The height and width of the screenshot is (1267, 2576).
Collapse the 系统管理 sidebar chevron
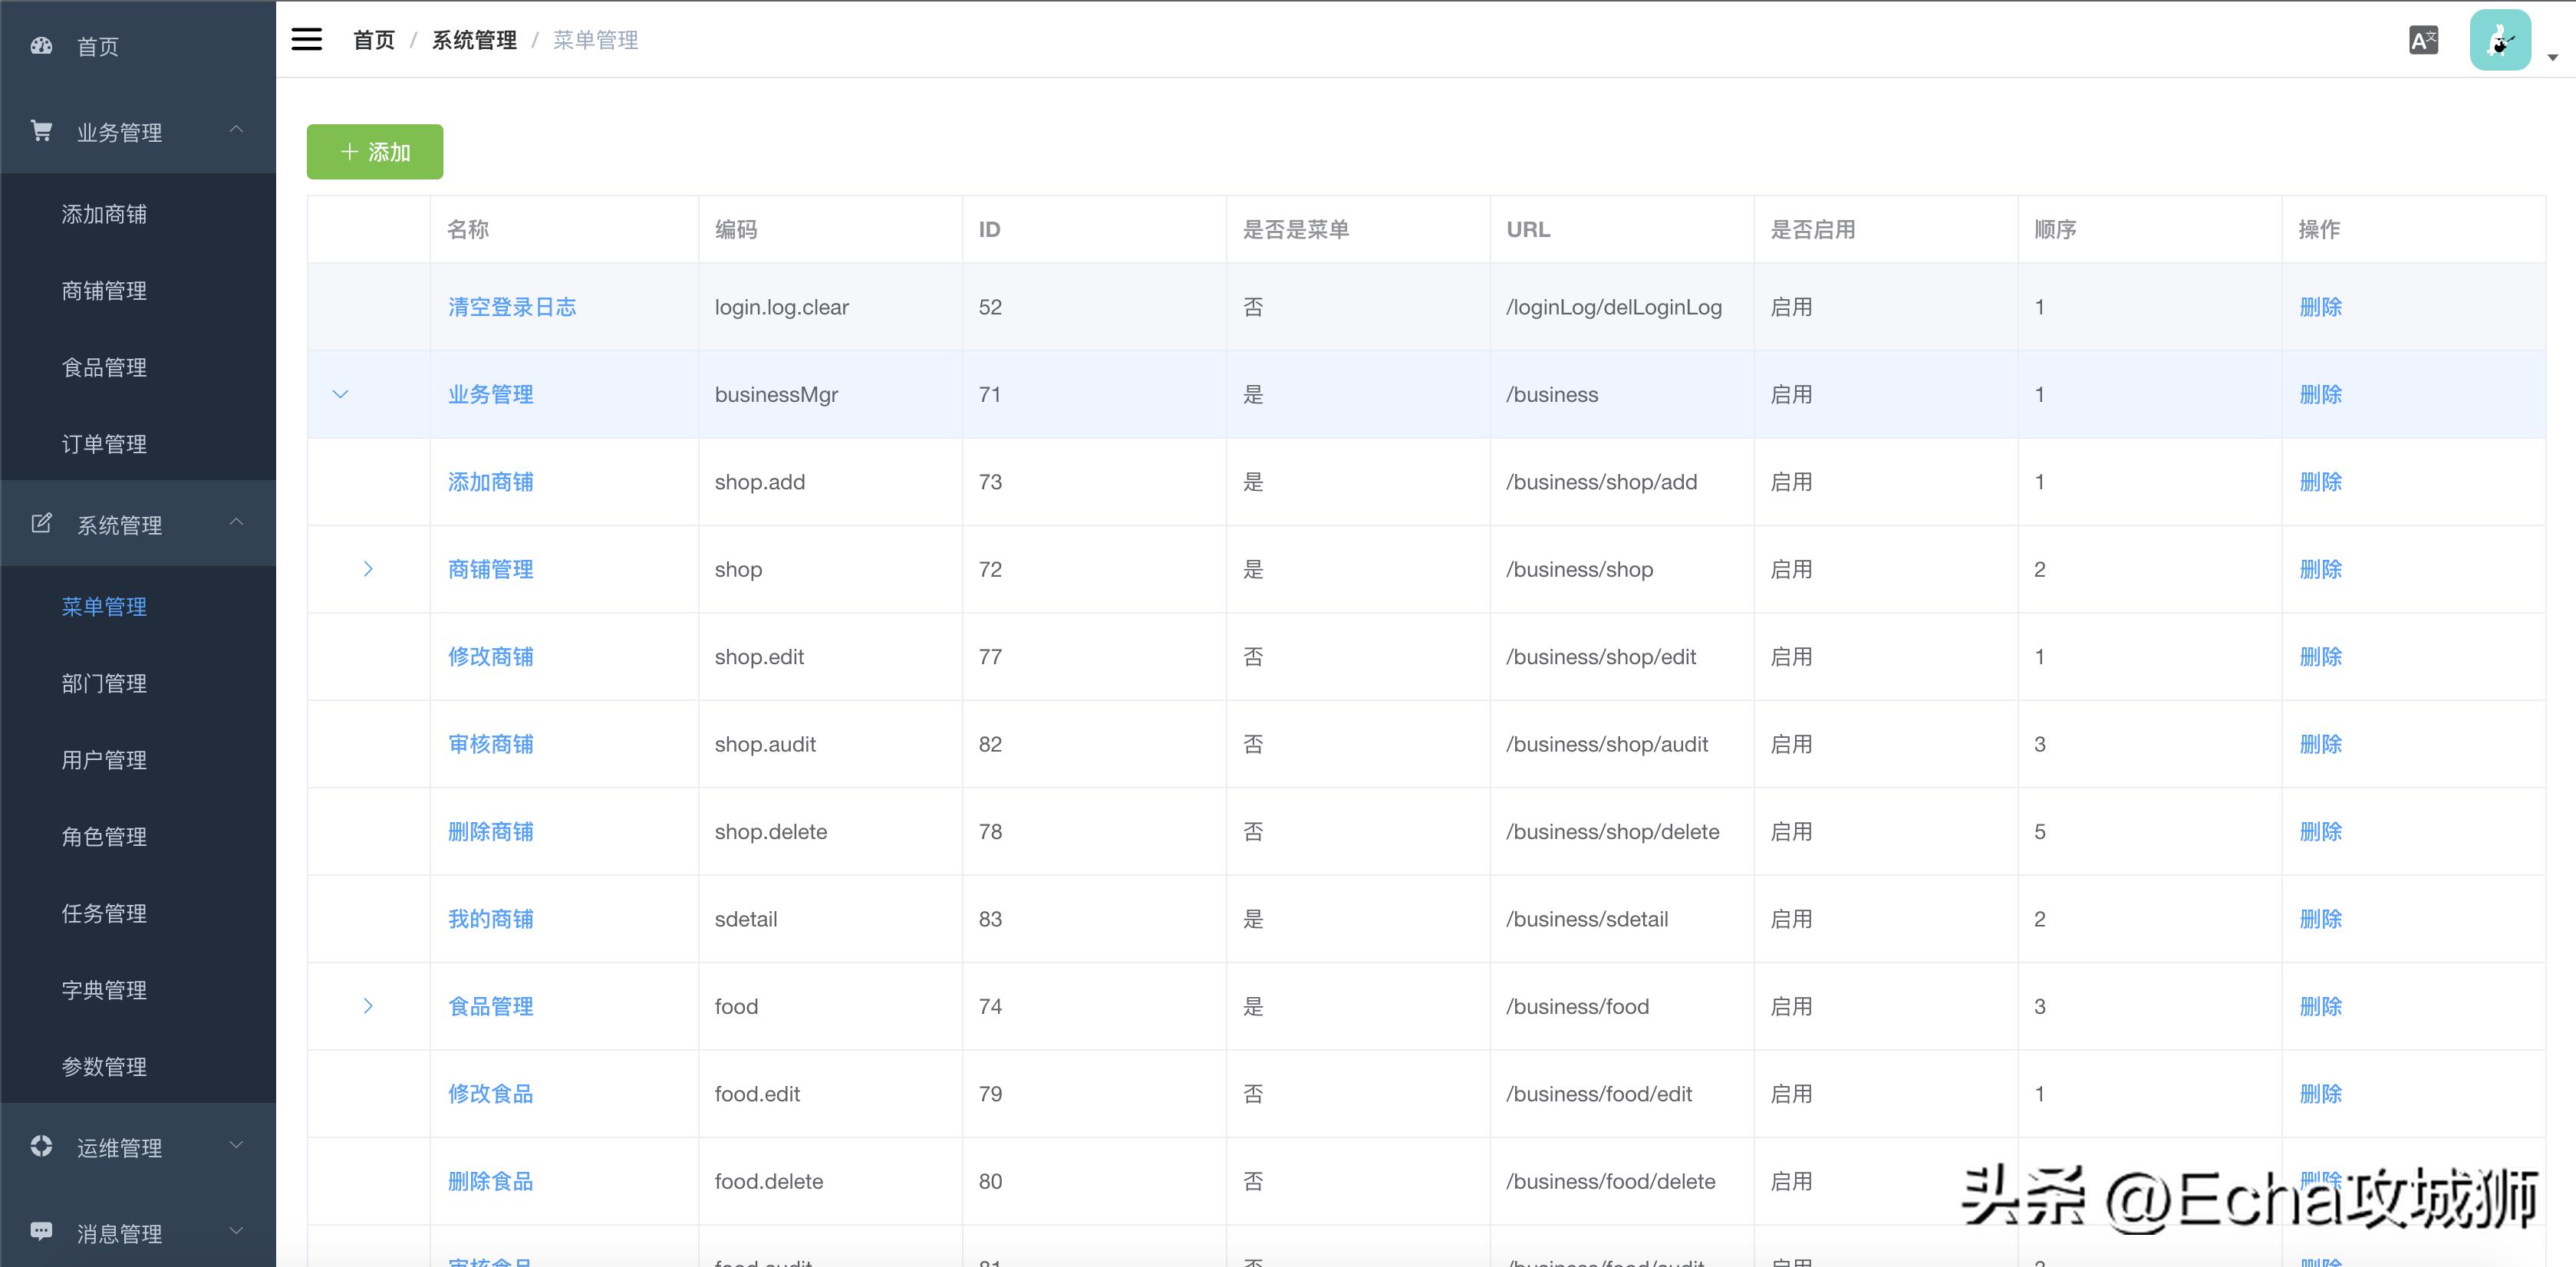point(236,523)
